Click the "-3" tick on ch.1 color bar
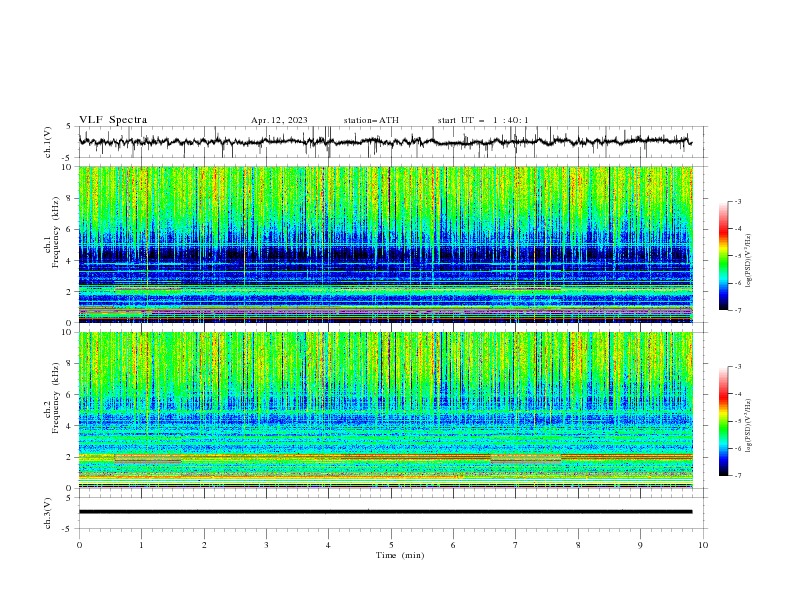 (738, 201)
